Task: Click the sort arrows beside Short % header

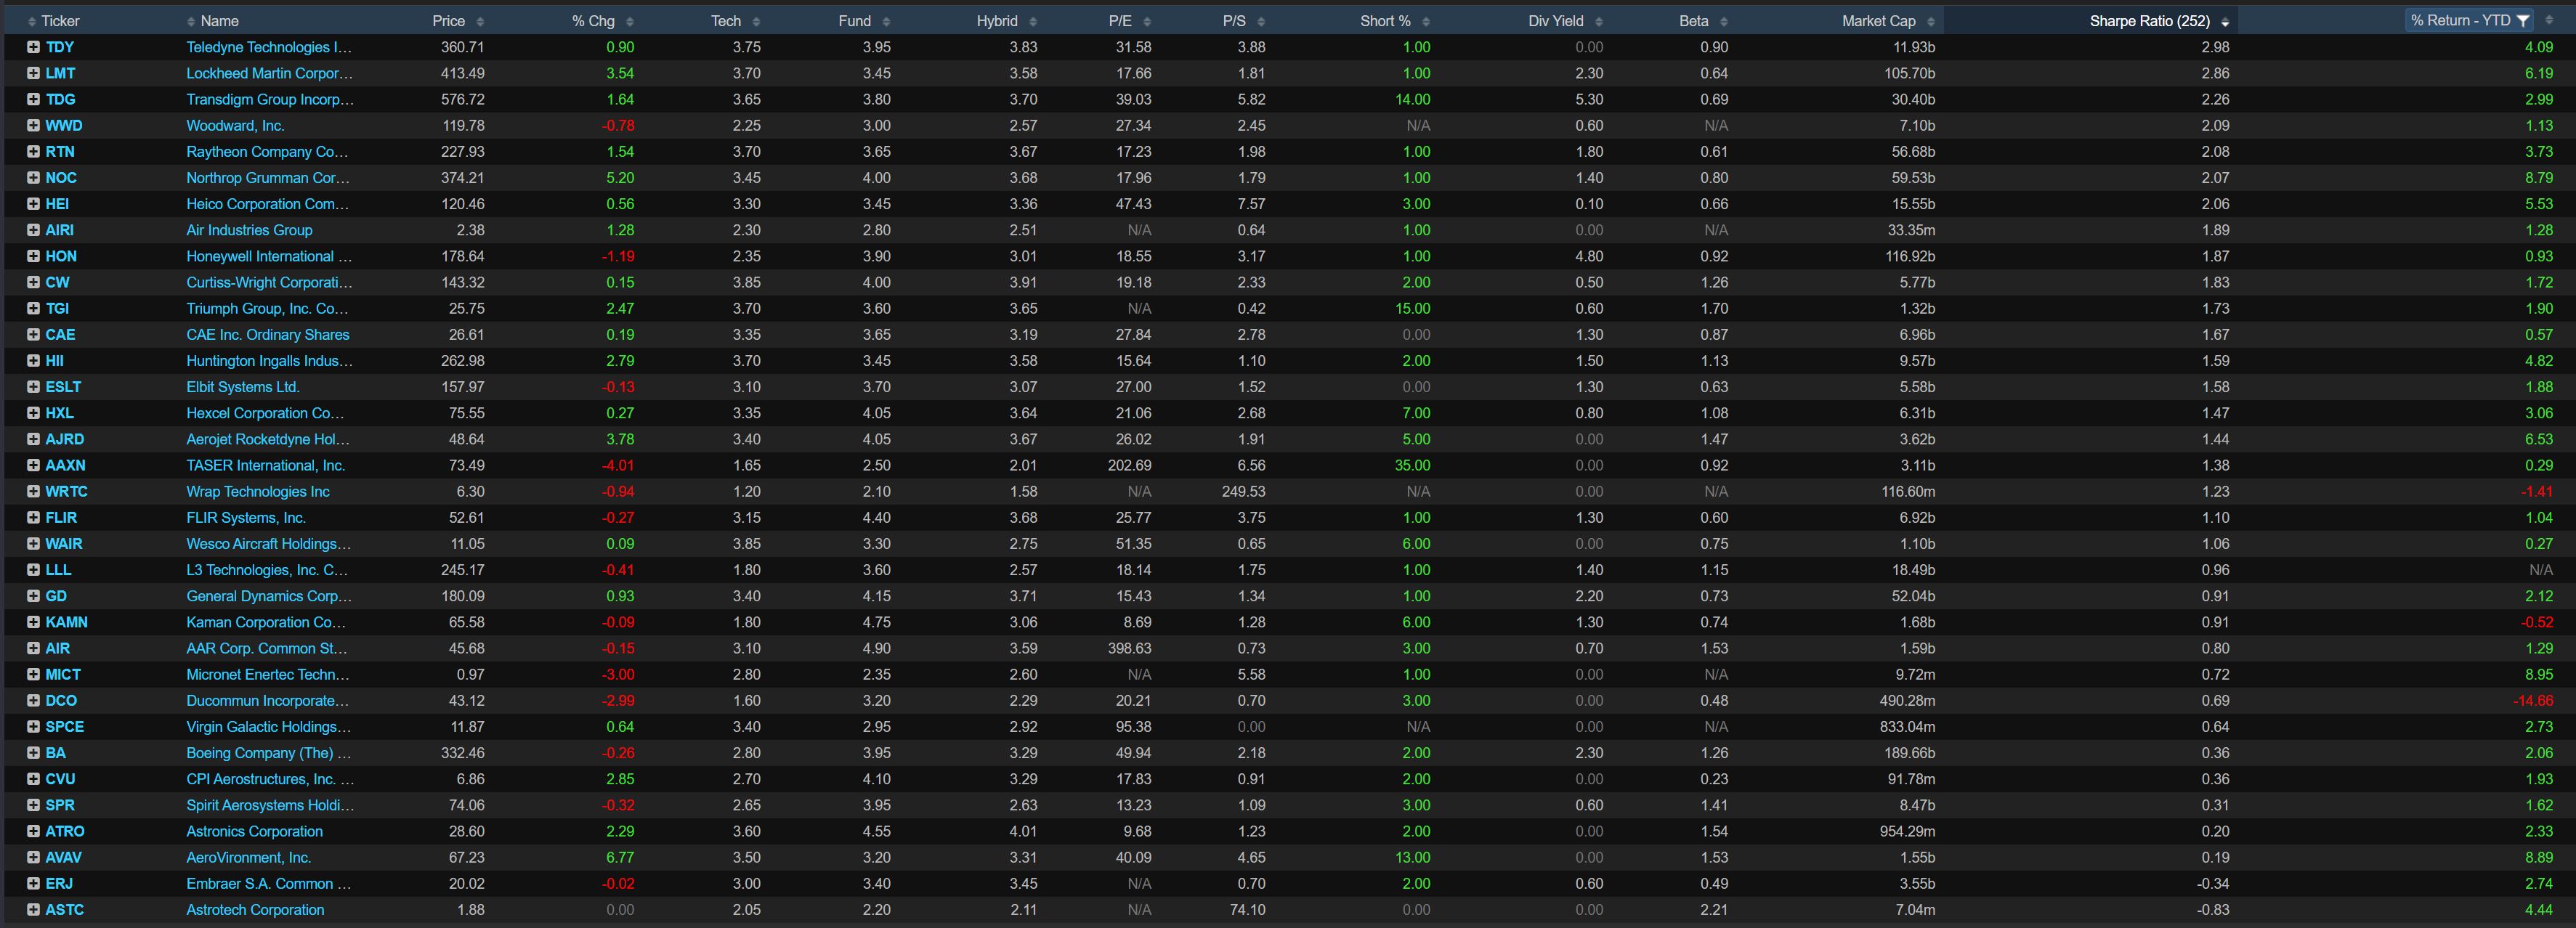Action: 1426,21
